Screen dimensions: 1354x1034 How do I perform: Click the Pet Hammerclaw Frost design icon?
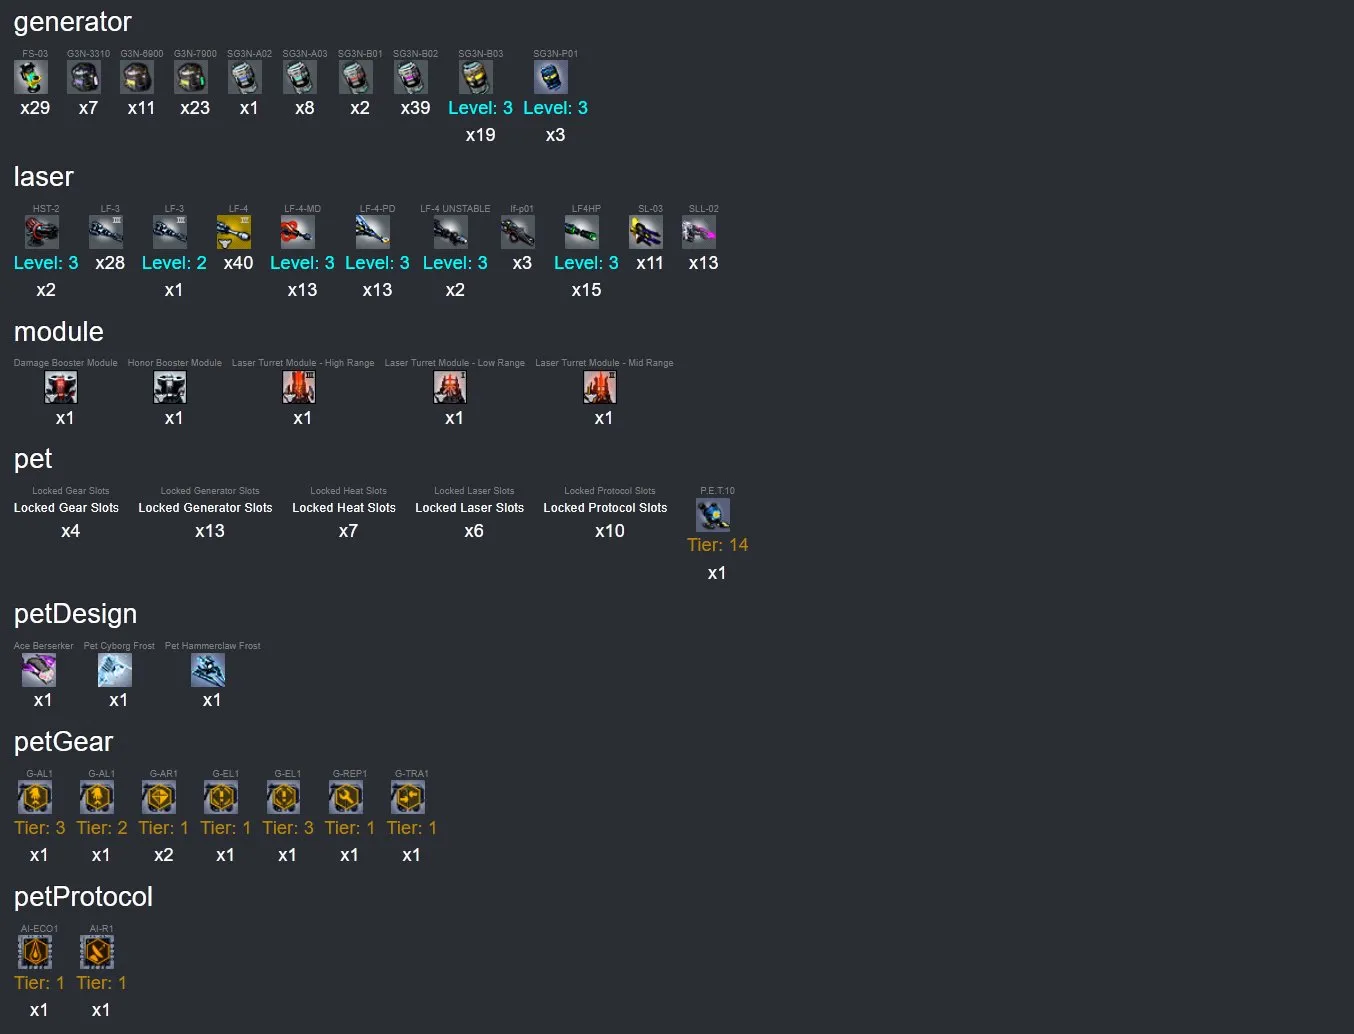click(x=208, y=670)
